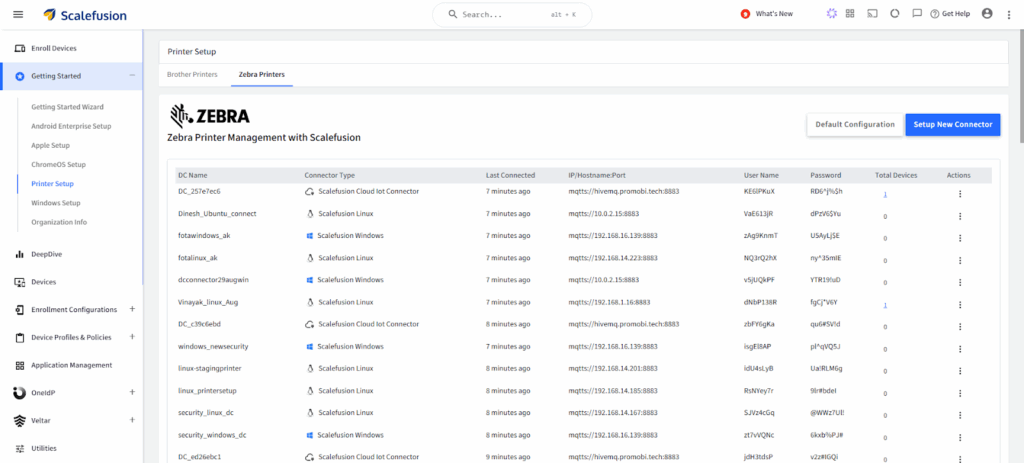The width and height of the screenshot is (1024, 463).
Task: Select the Zebra Printers tab
Action: [260, 75]
